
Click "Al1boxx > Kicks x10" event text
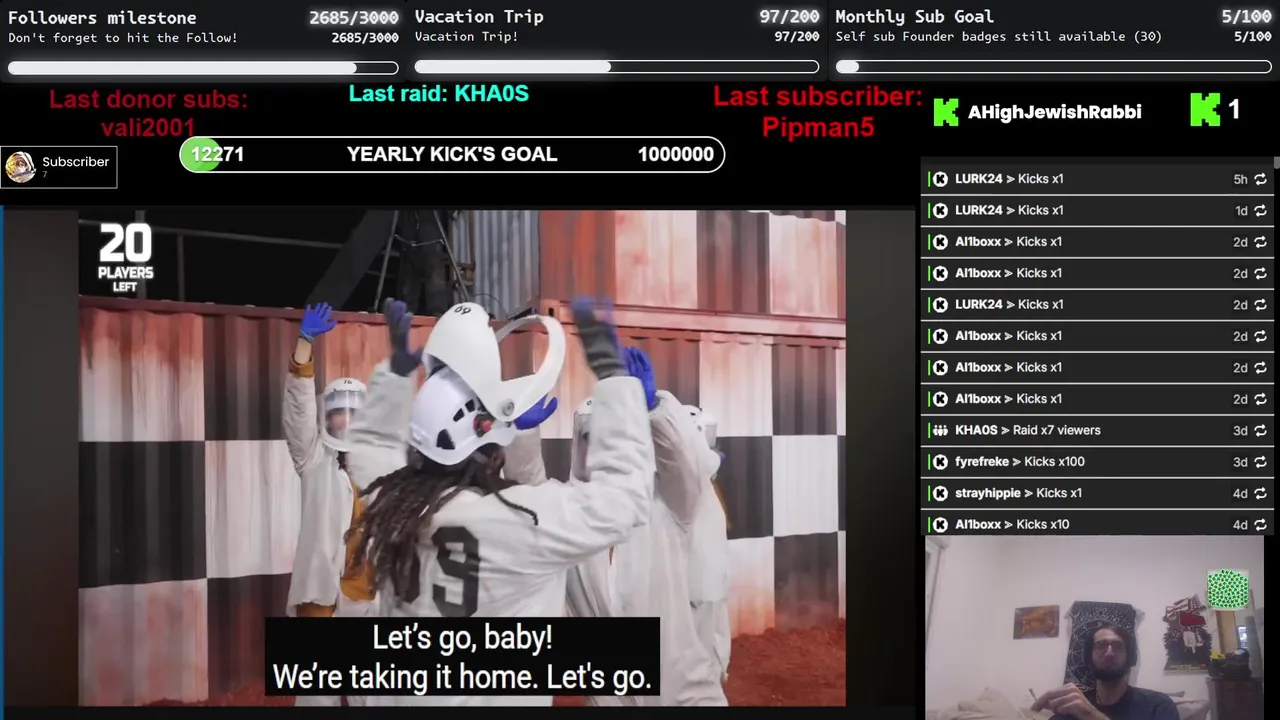point(1012,524)
